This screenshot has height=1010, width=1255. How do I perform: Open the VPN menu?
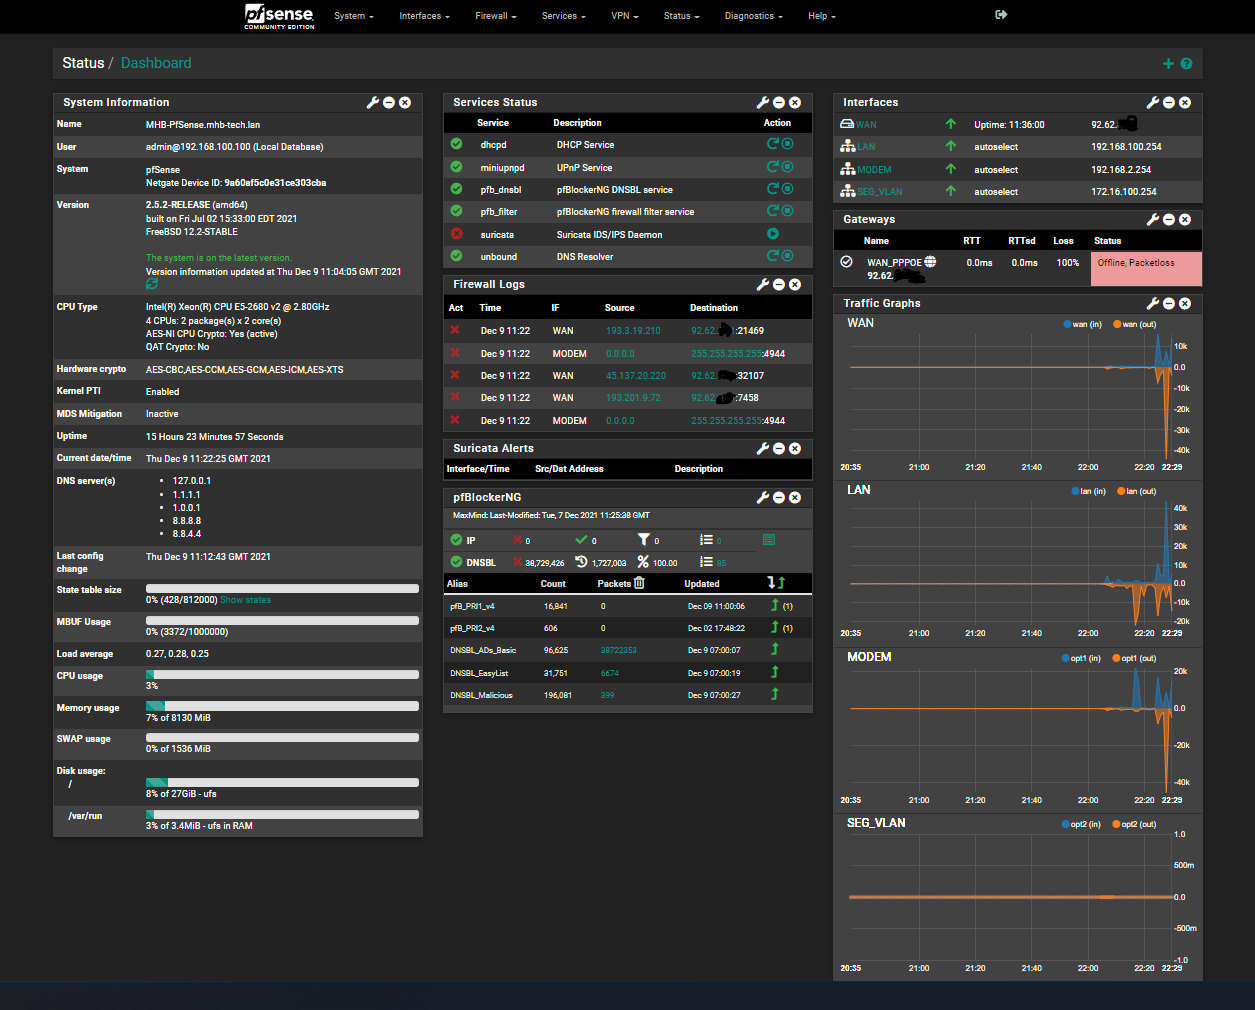[625, 16]
